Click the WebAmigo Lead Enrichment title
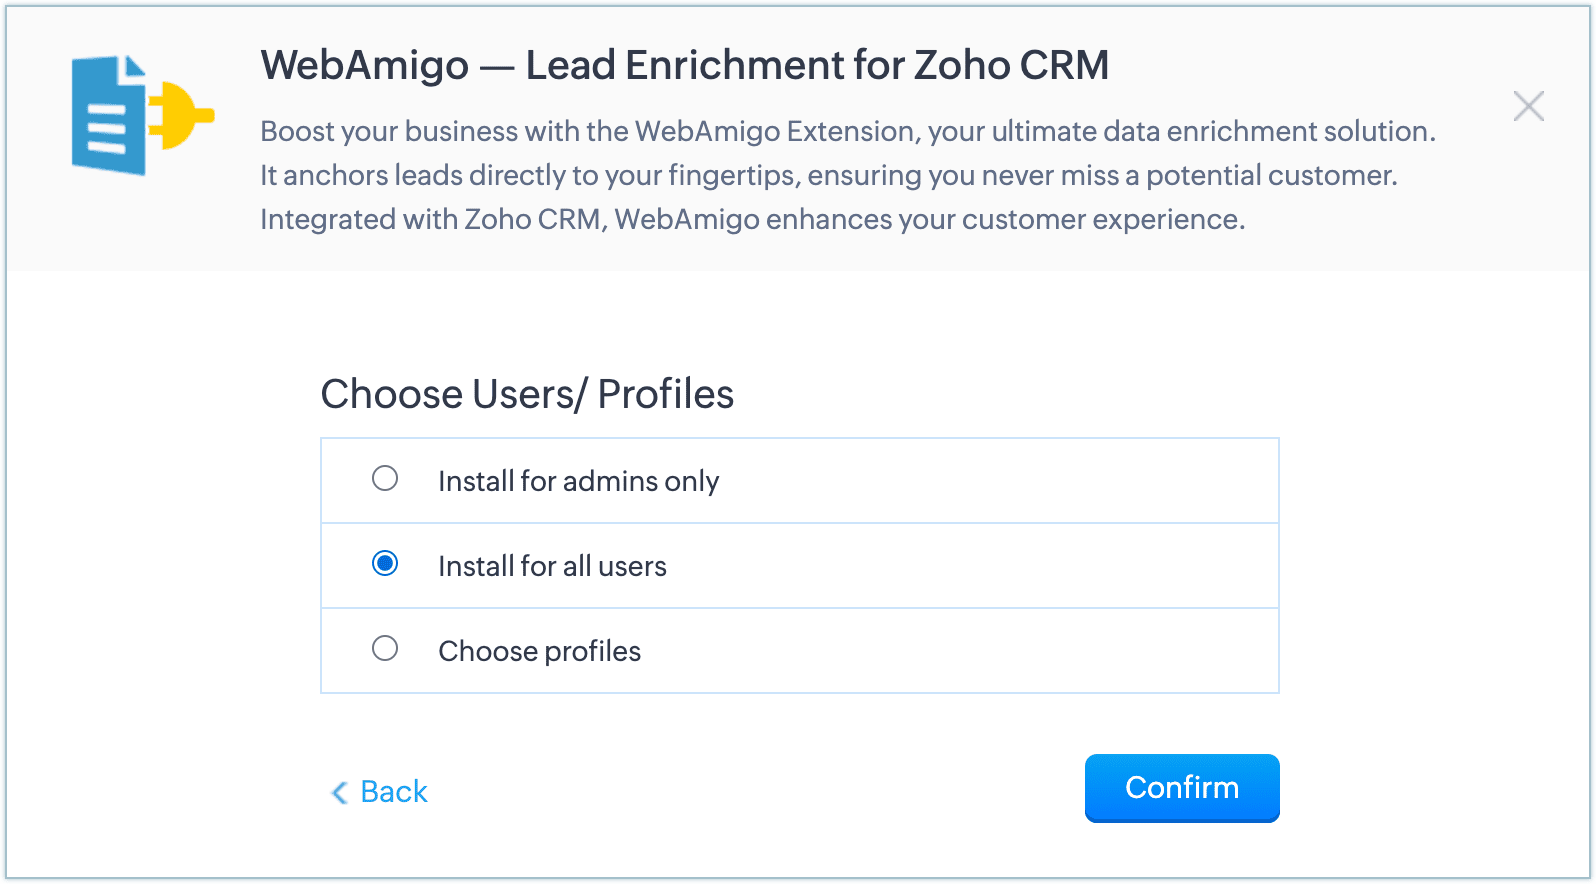The width and height of the screenshot is (1596, 884). (x=684, y=65)
